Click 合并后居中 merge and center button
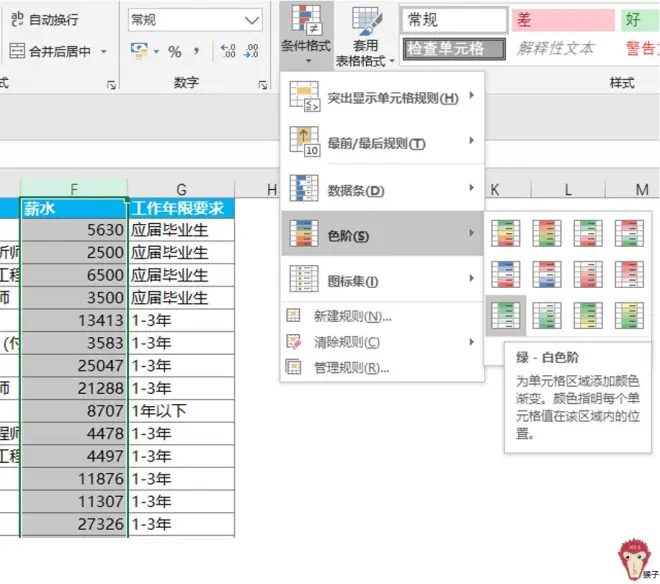This screenshot has width=660, height=584. 50,51
